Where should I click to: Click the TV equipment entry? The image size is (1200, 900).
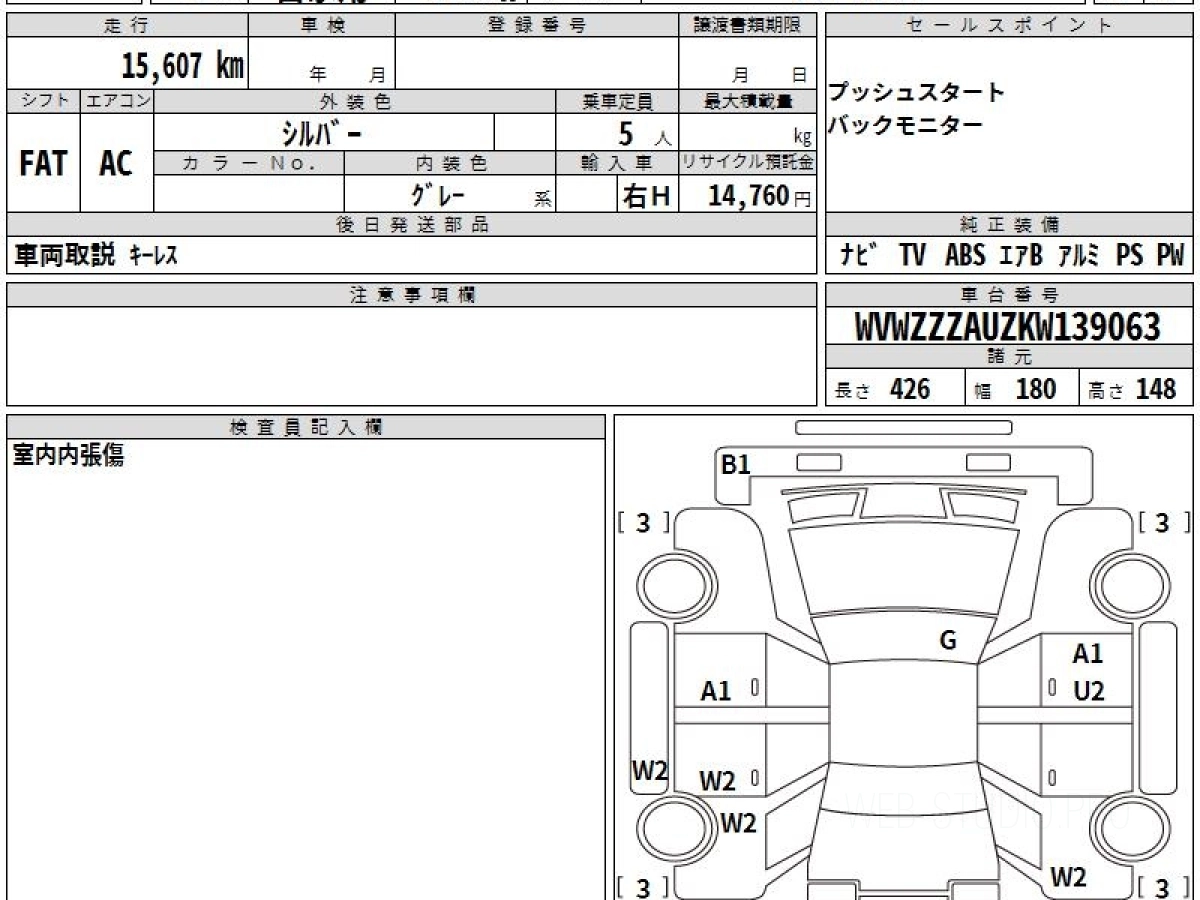click(x=912, y=256)
